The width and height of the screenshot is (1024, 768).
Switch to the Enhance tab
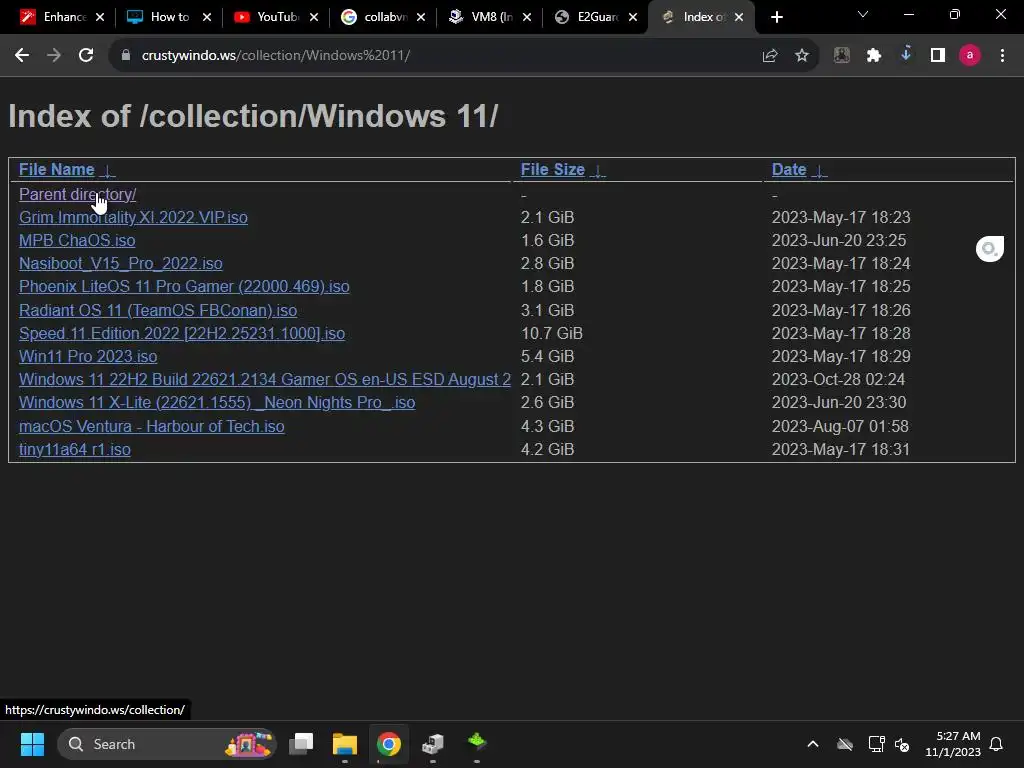pyautogui.click(x=55, y=17)
